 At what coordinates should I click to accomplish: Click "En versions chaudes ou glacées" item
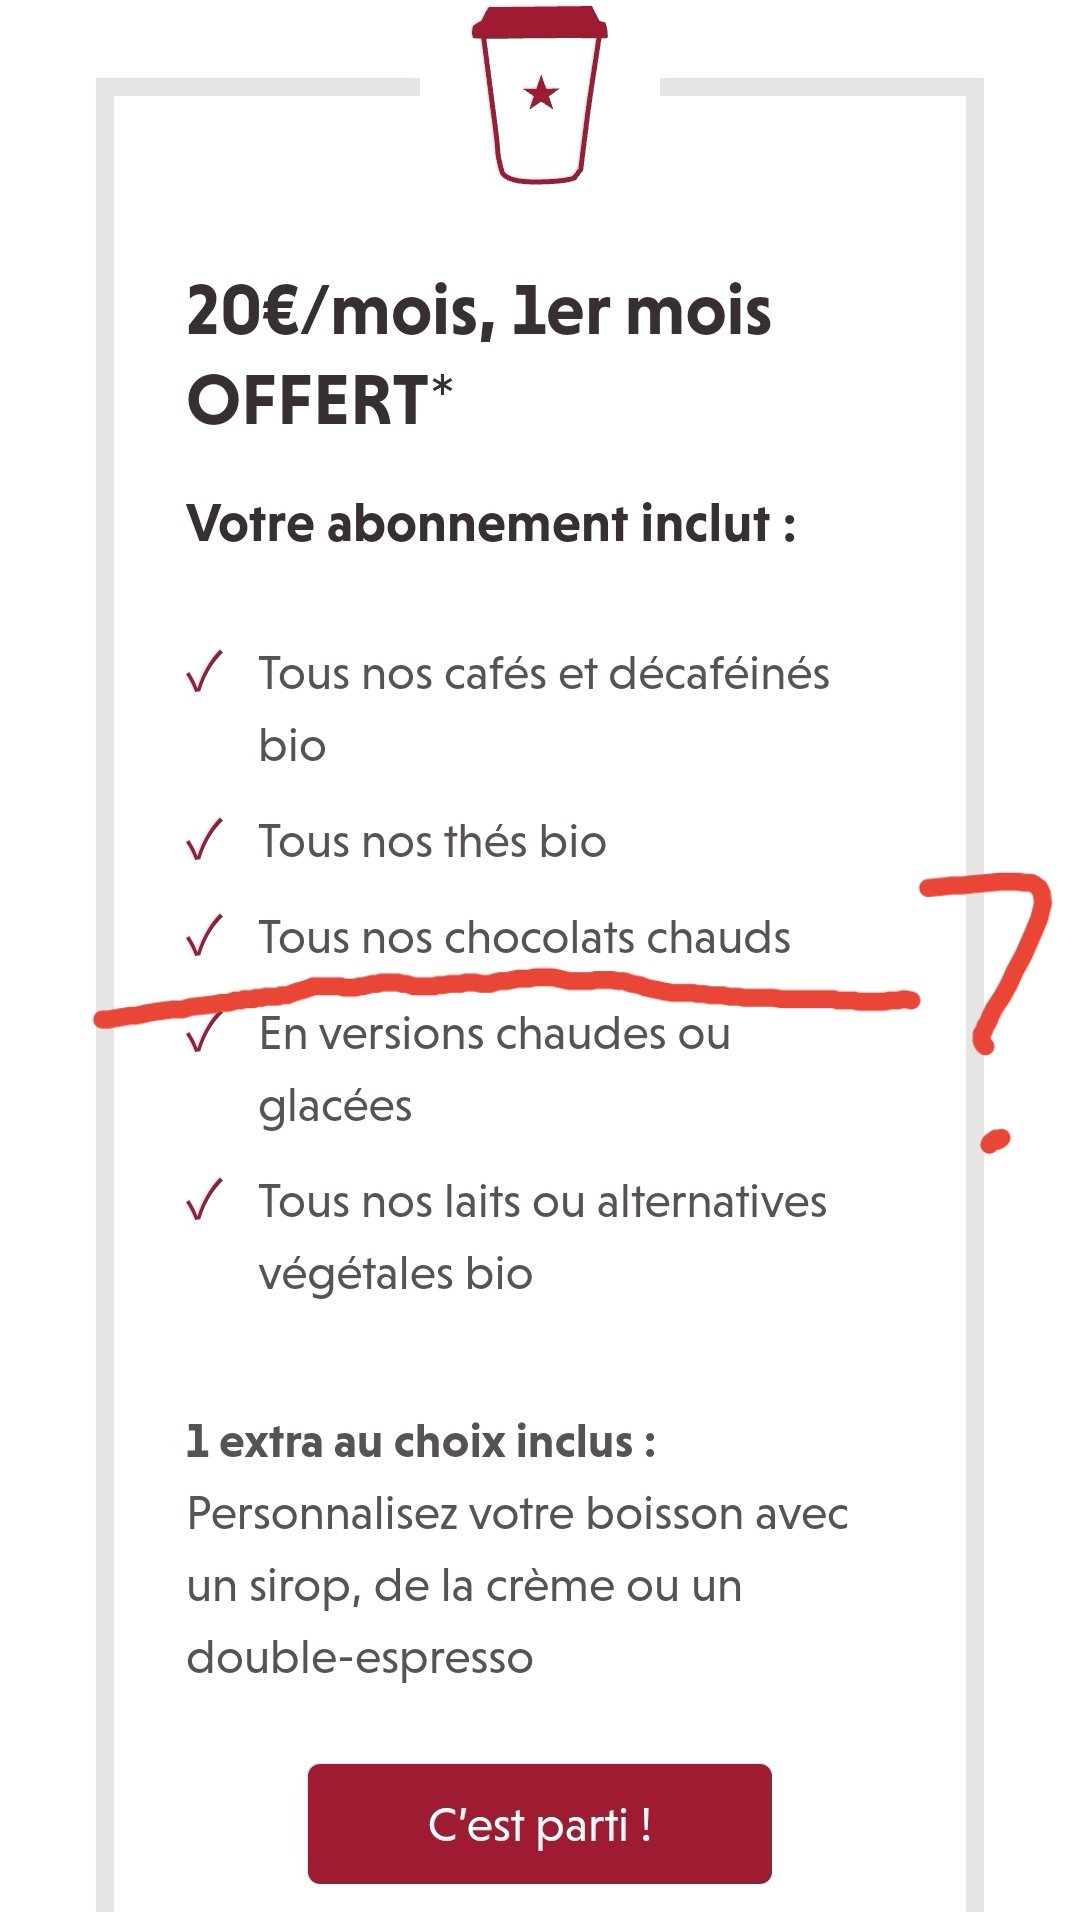[494, 1069]
